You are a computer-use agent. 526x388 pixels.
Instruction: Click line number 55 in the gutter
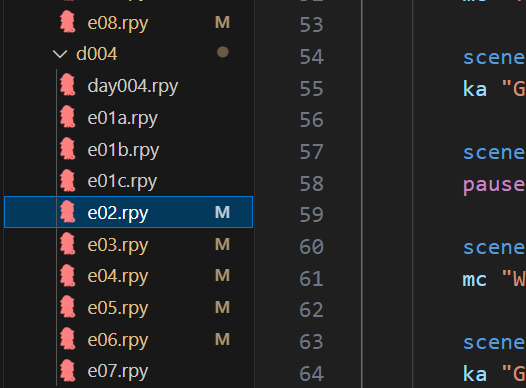pyautogui.click(x=312, y=88)
